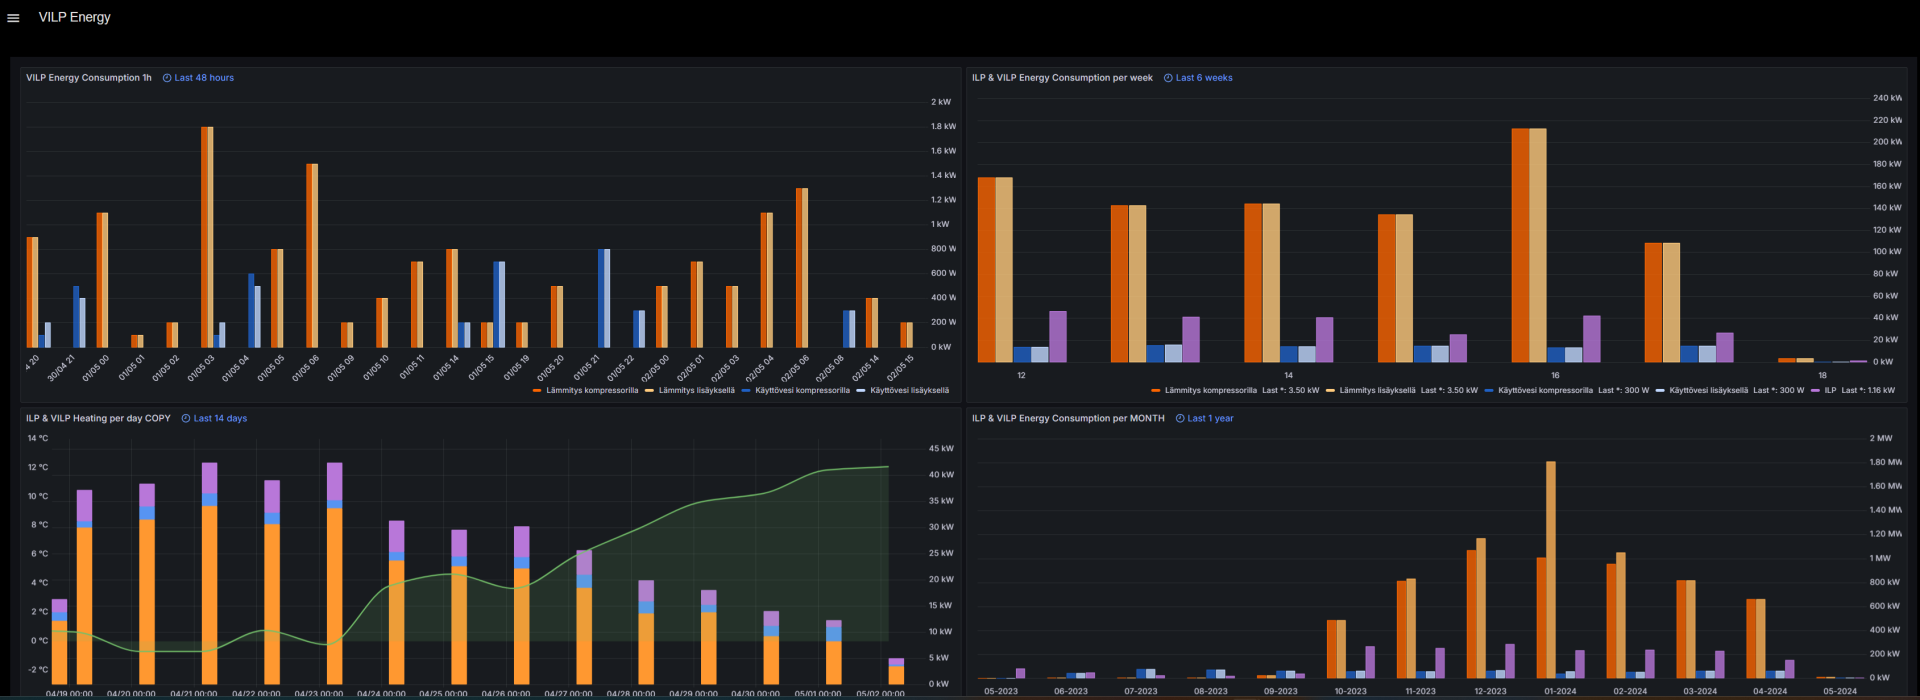Click the VILP Energy dashboard title
Image resolution: width=1920 pixels, height=700 pixels.
(x=74, y=17)
